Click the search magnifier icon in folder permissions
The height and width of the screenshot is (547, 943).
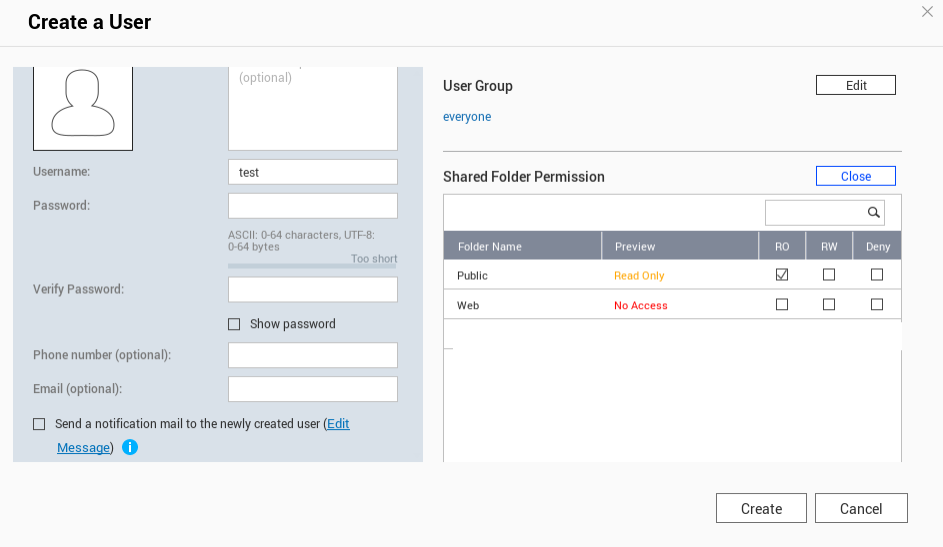[873, 212]
